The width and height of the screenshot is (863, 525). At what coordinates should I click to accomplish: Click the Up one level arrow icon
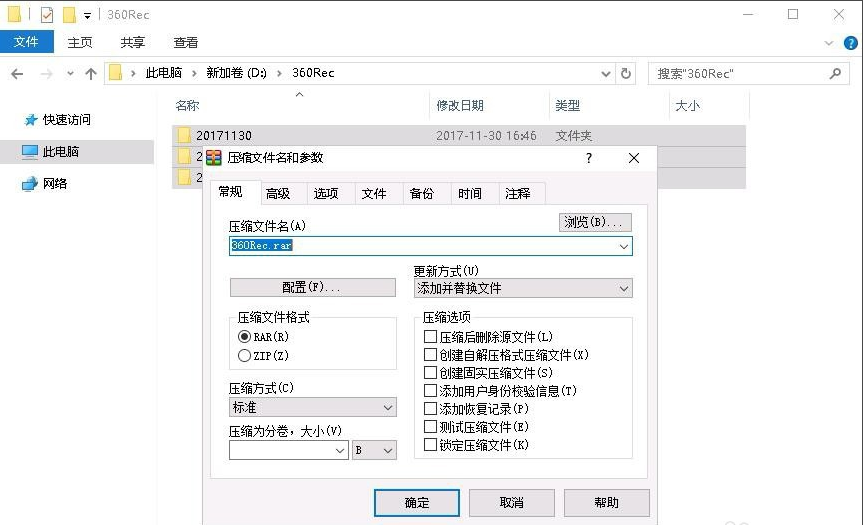[x=91, y=74]
